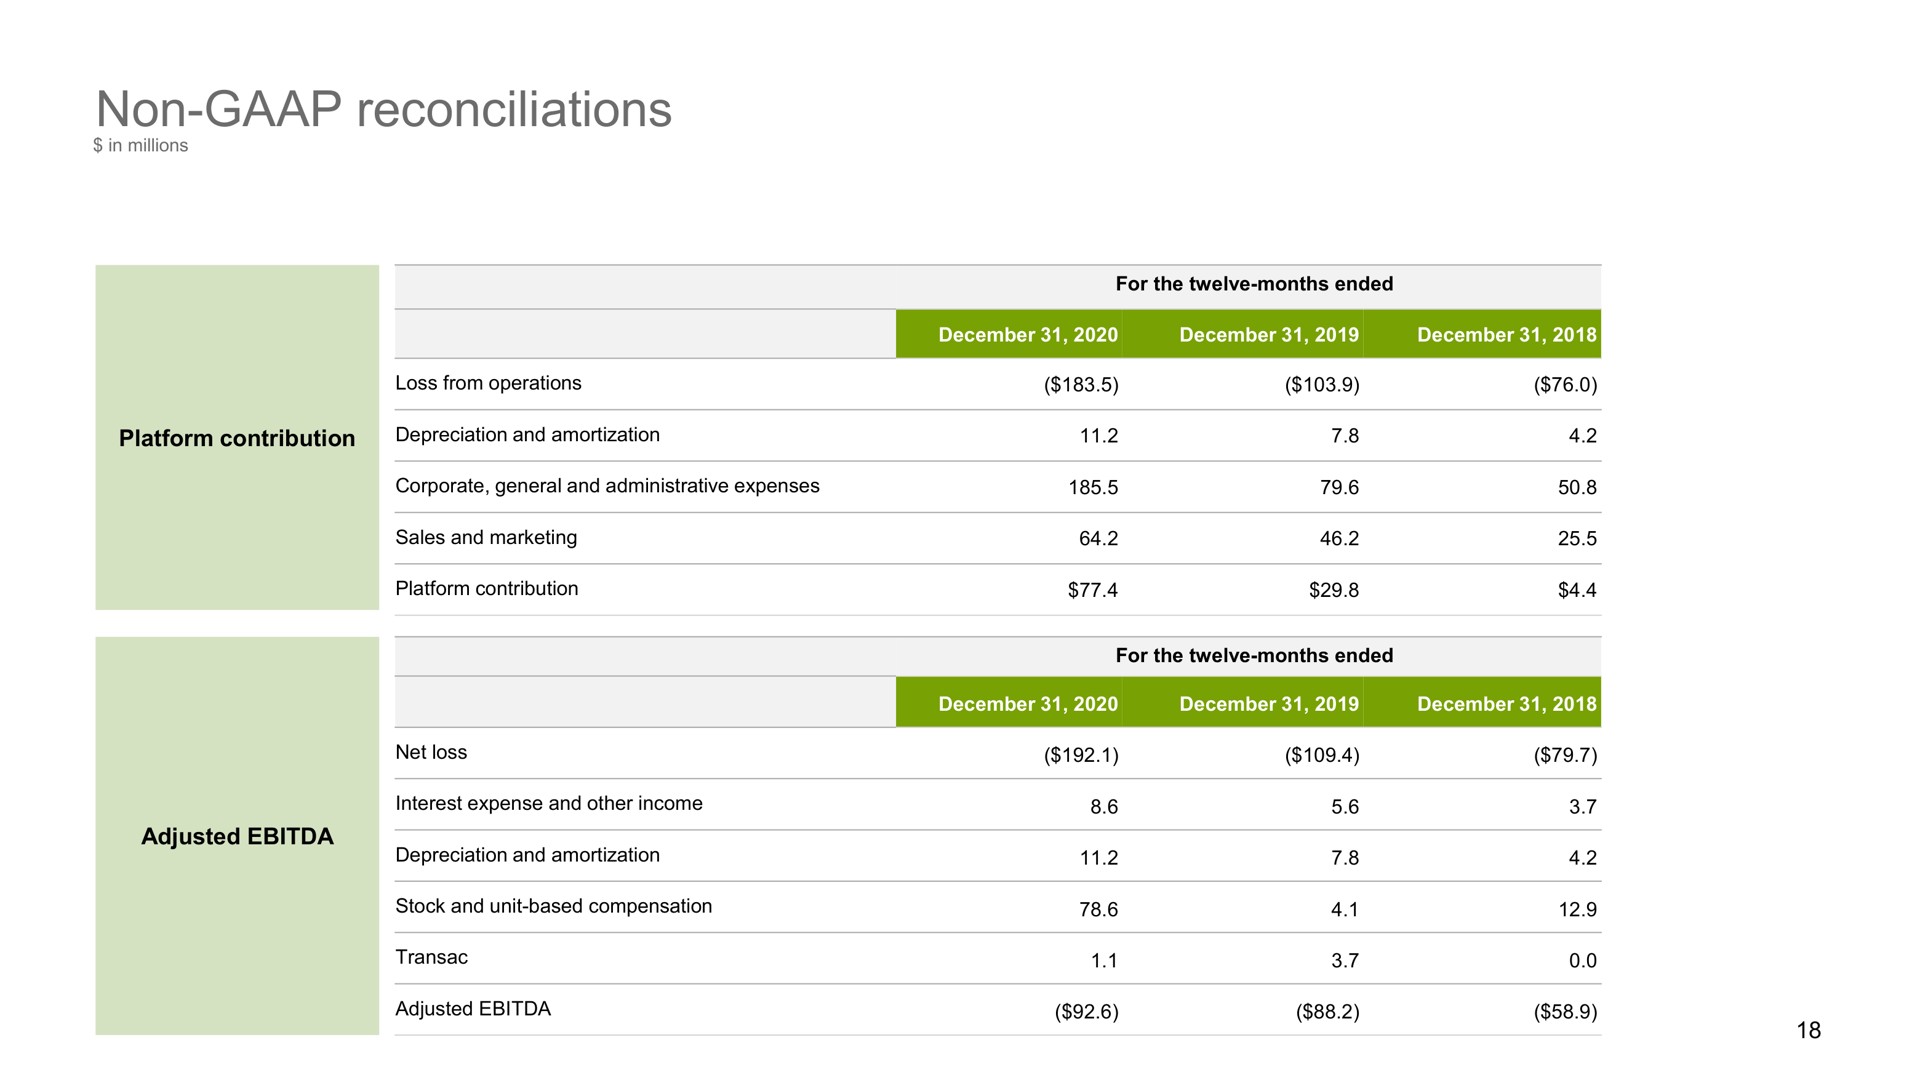Click the '$ in millions' subtitle

pyautogui.click(x=140, y=146)
